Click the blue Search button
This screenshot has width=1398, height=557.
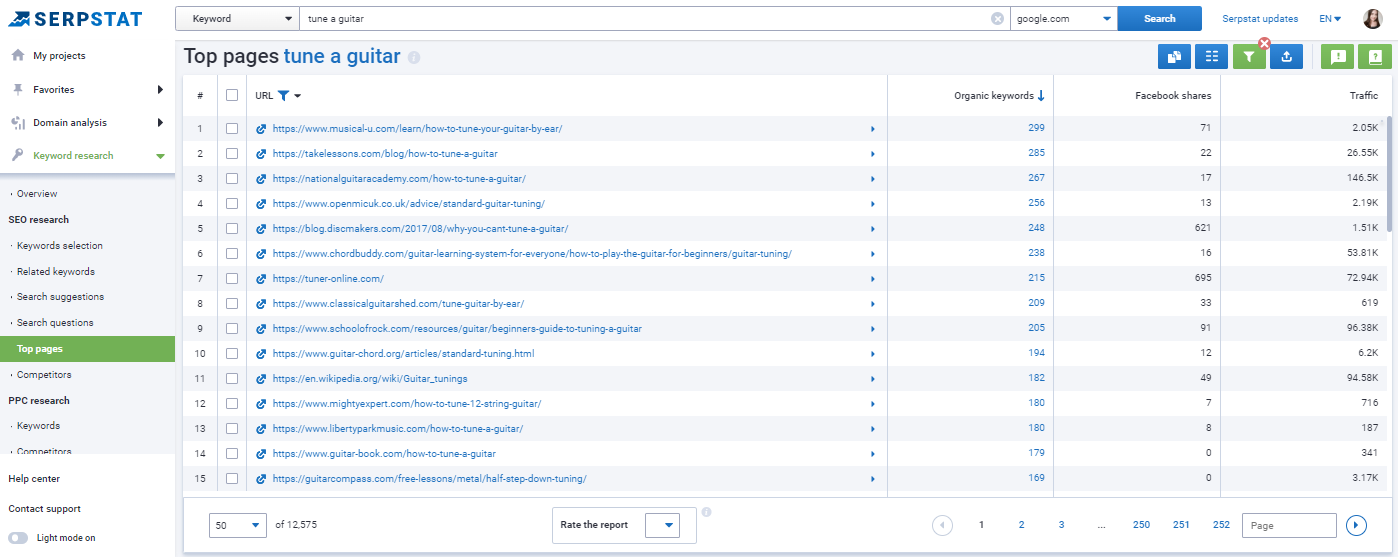pyautogui.click(x=1160, y=19)
